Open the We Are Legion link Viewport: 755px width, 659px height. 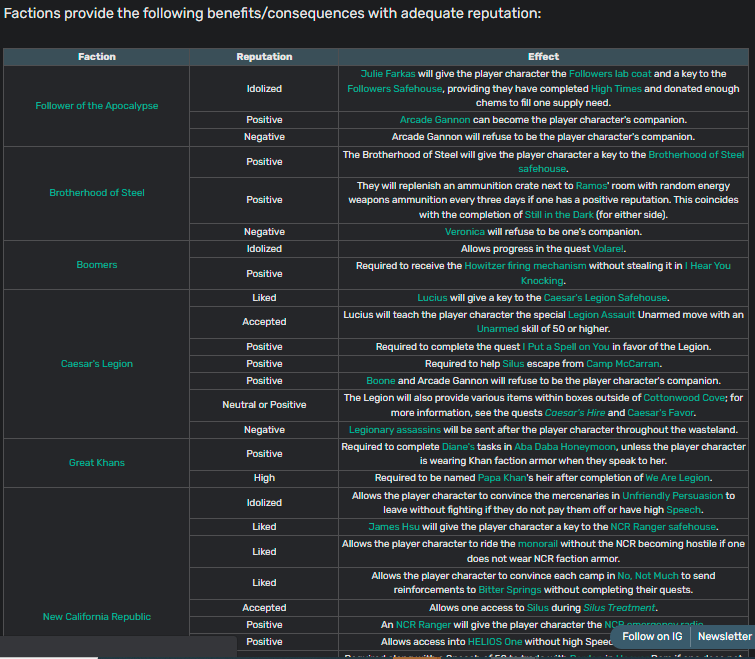tap(677, 478)
